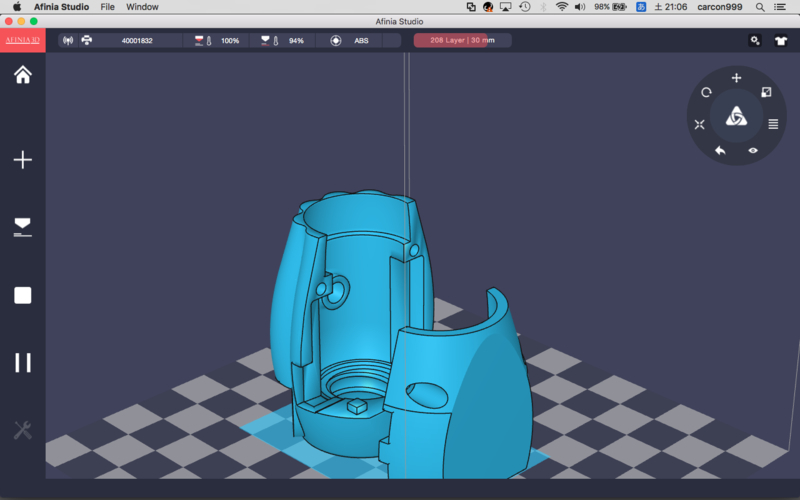Click the printer icon in status bar
The image size is (800, 500).
87,40
